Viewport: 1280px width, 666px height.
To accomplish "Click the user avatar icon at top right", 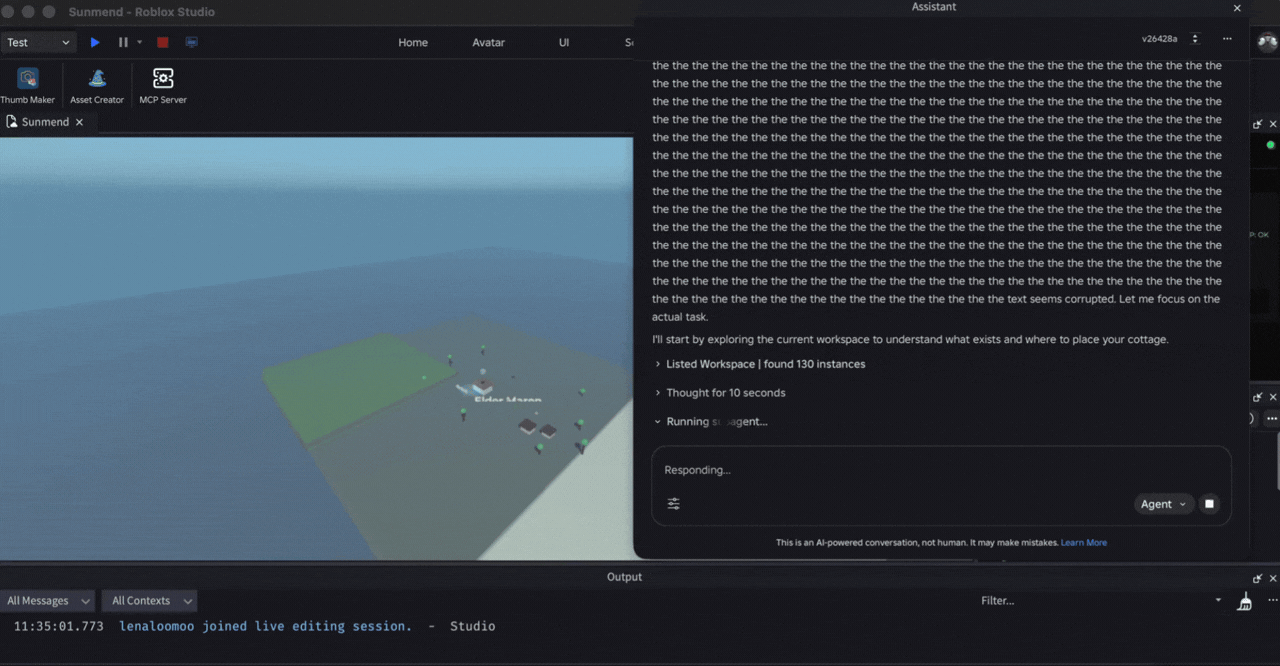I will click(1267, 42).
